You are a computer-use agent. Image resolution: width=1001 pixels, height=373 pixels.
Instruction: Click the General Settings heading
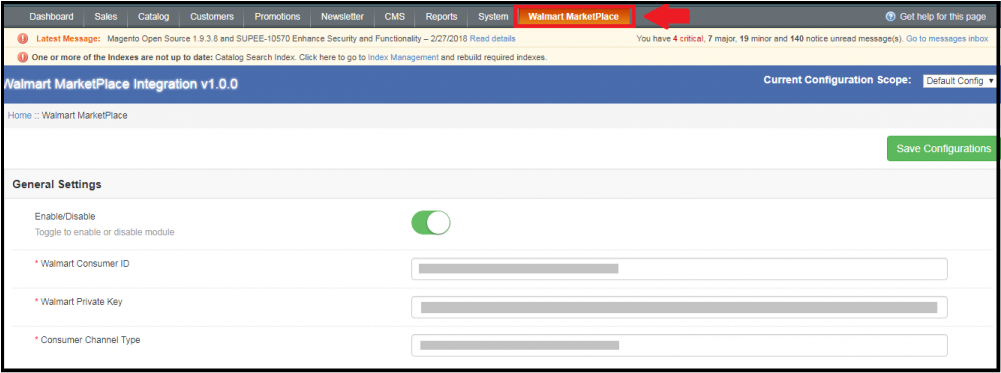pos(57,184)
